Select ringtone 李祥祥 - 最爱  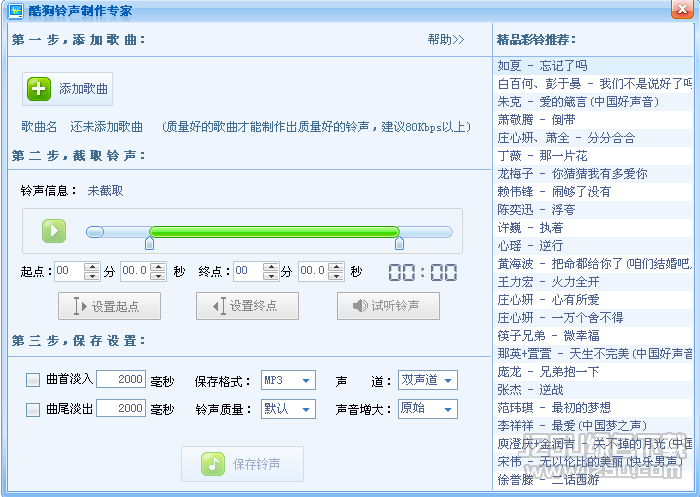point(593,426)
